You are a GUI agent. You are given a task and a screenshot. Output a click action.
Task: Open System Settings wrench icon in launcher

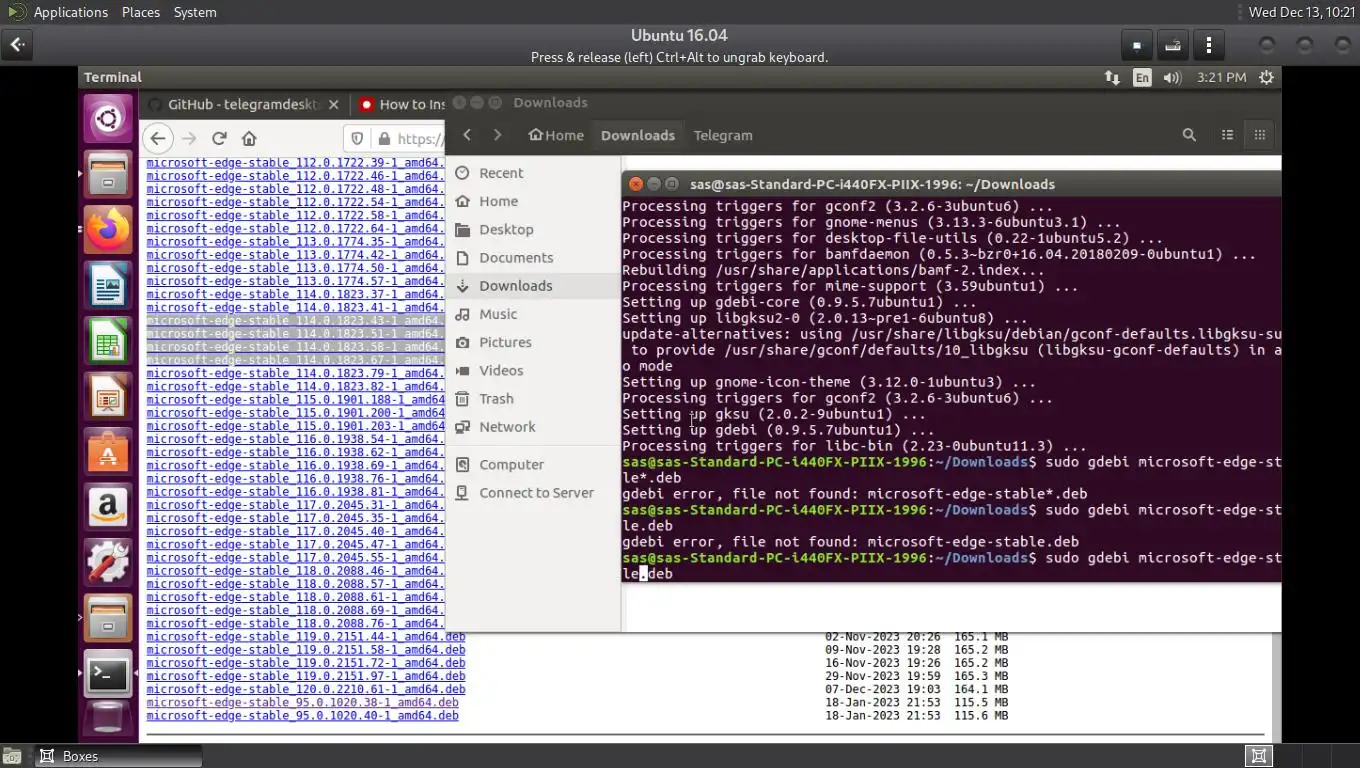click(108, 563)
